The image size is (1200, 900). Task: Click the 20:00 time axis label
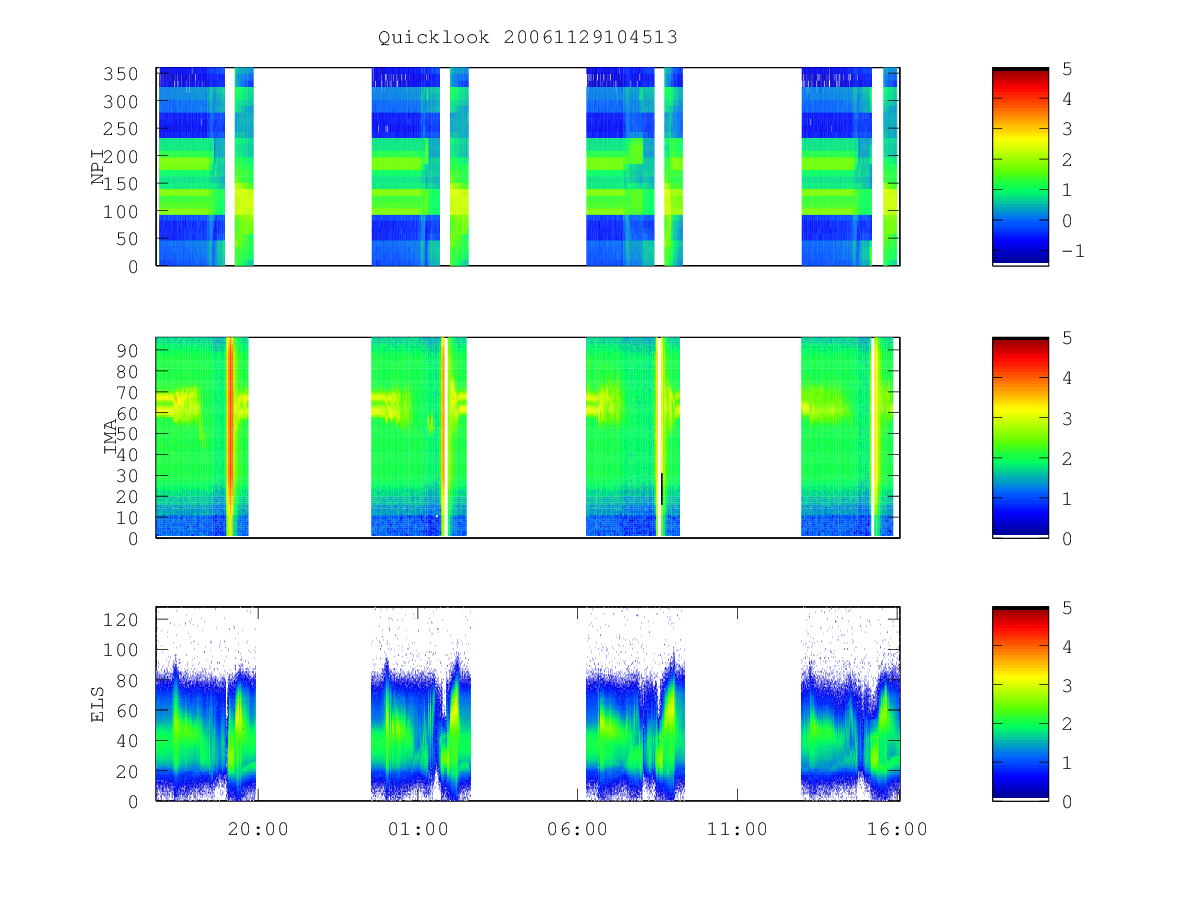pyautogui.click(x=258, y=829)
